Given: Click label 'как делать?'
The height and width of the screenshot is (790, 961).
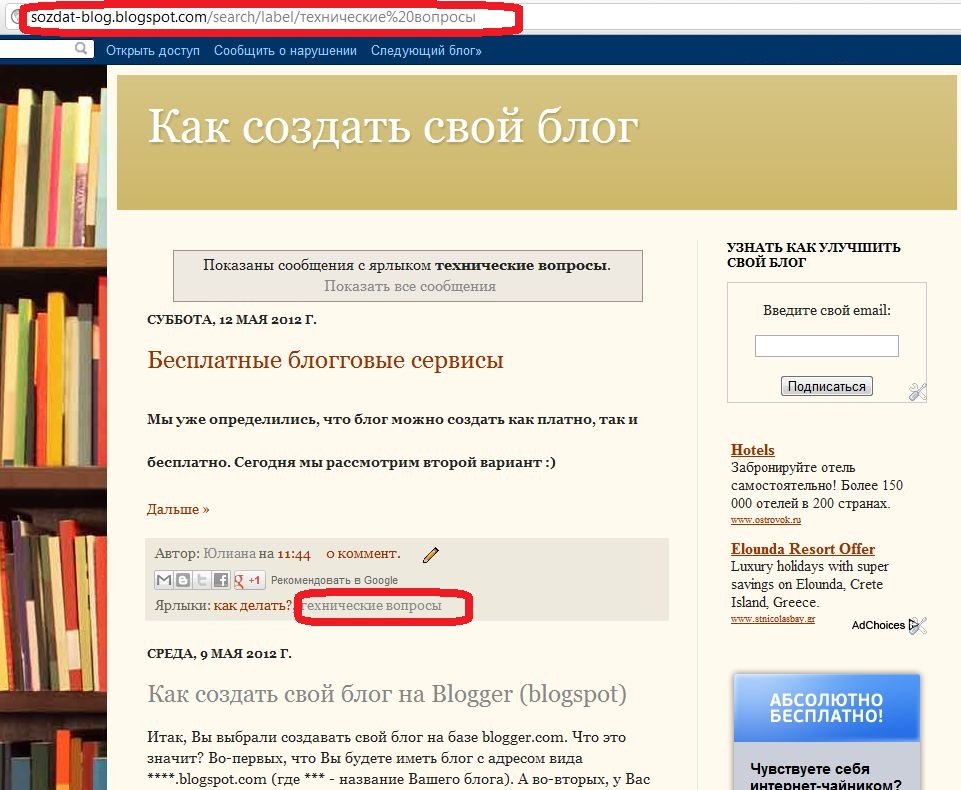Looking at the screenshot, I should pyautogui.click(x=253, y=606).
